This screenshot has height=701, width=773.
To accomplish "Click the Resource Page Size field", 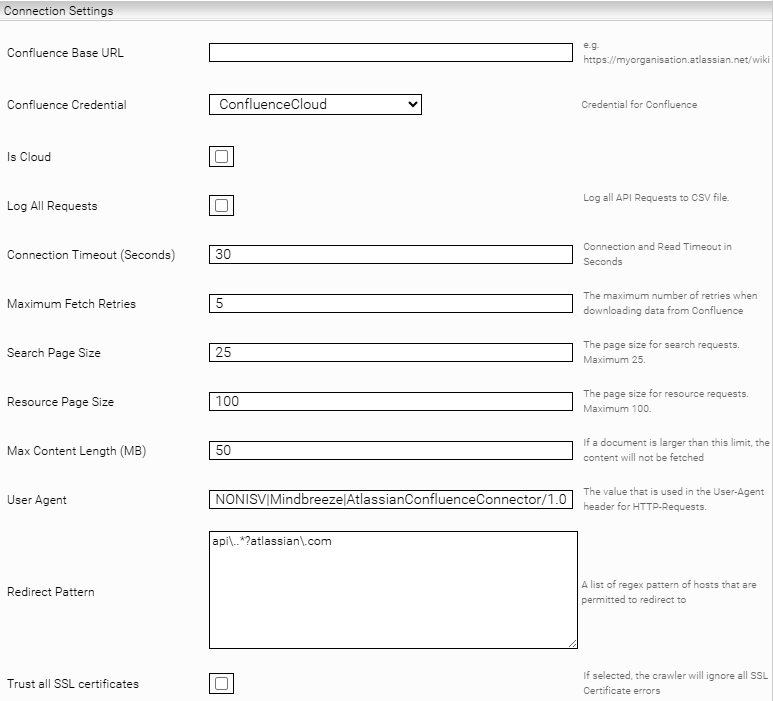I will (x=390, y=402).
